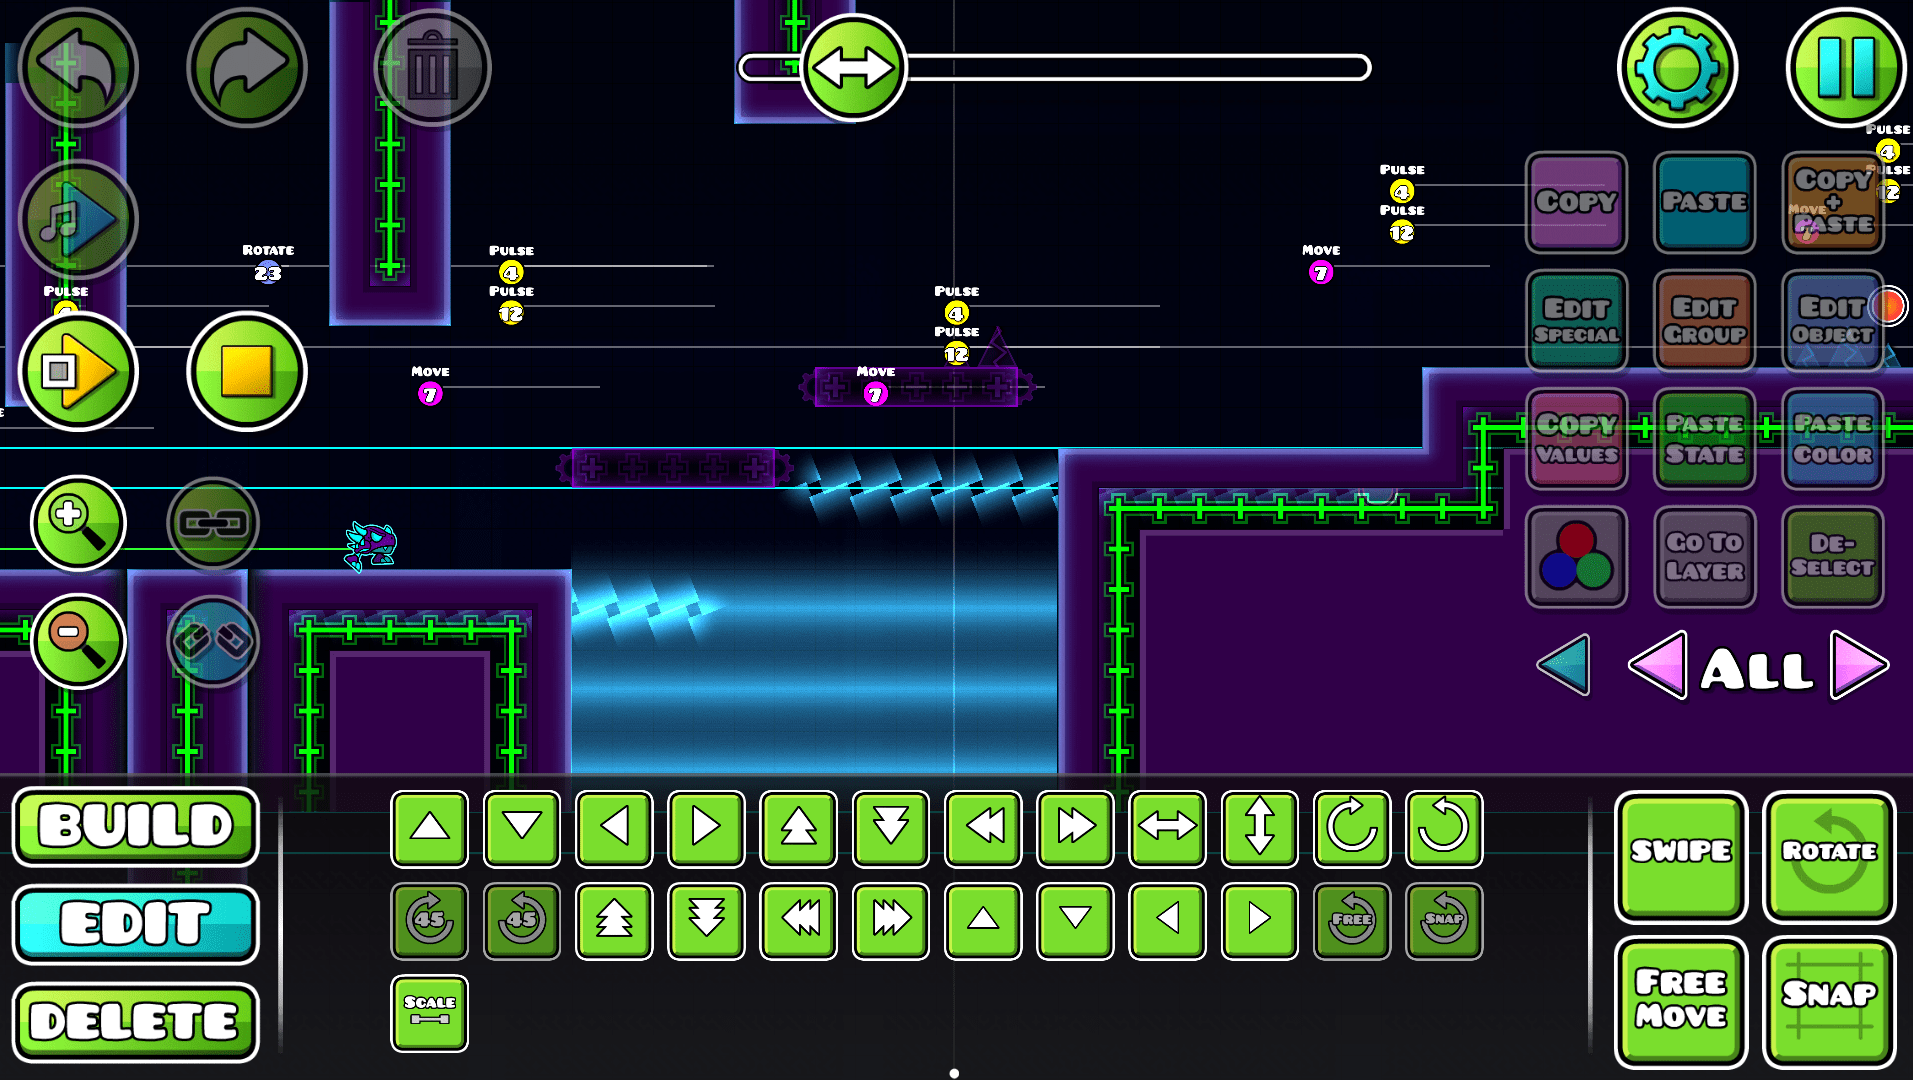Click the double right-arrow move button
This screenshot has height=1080, width=1913.
click(1075, 828)
